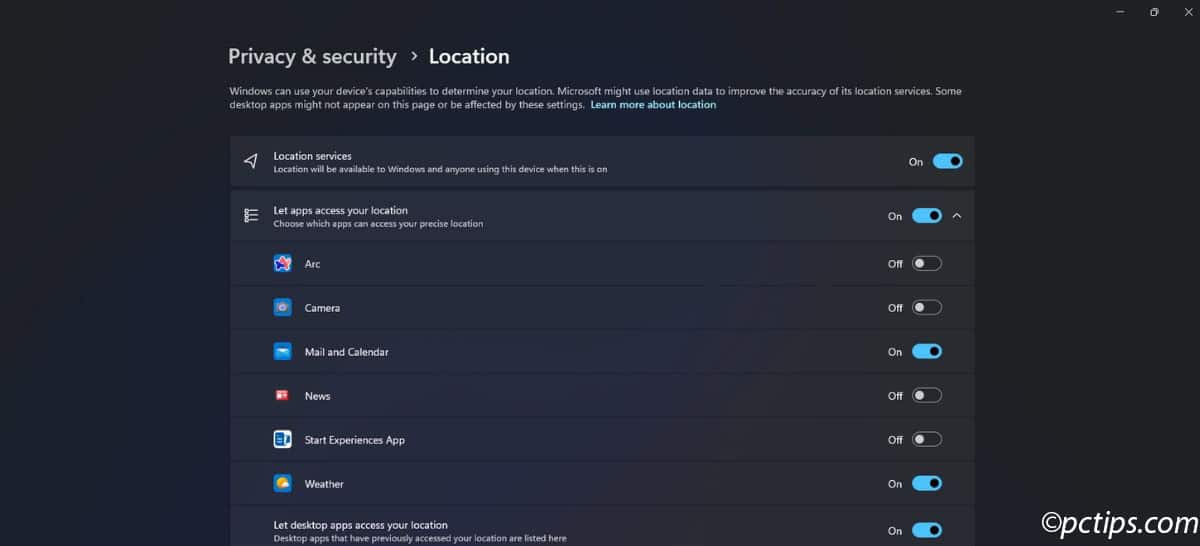Click the News app icon

click(282, 396)
